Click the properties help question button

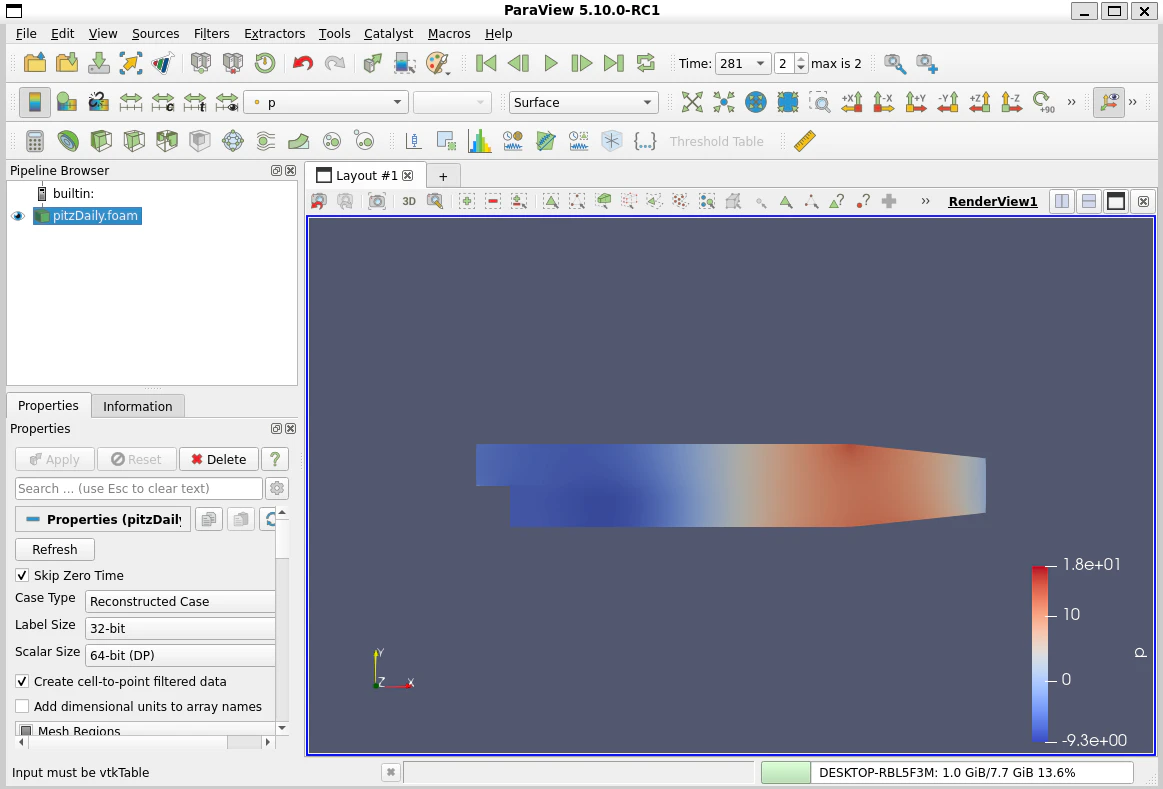[275, 459]
